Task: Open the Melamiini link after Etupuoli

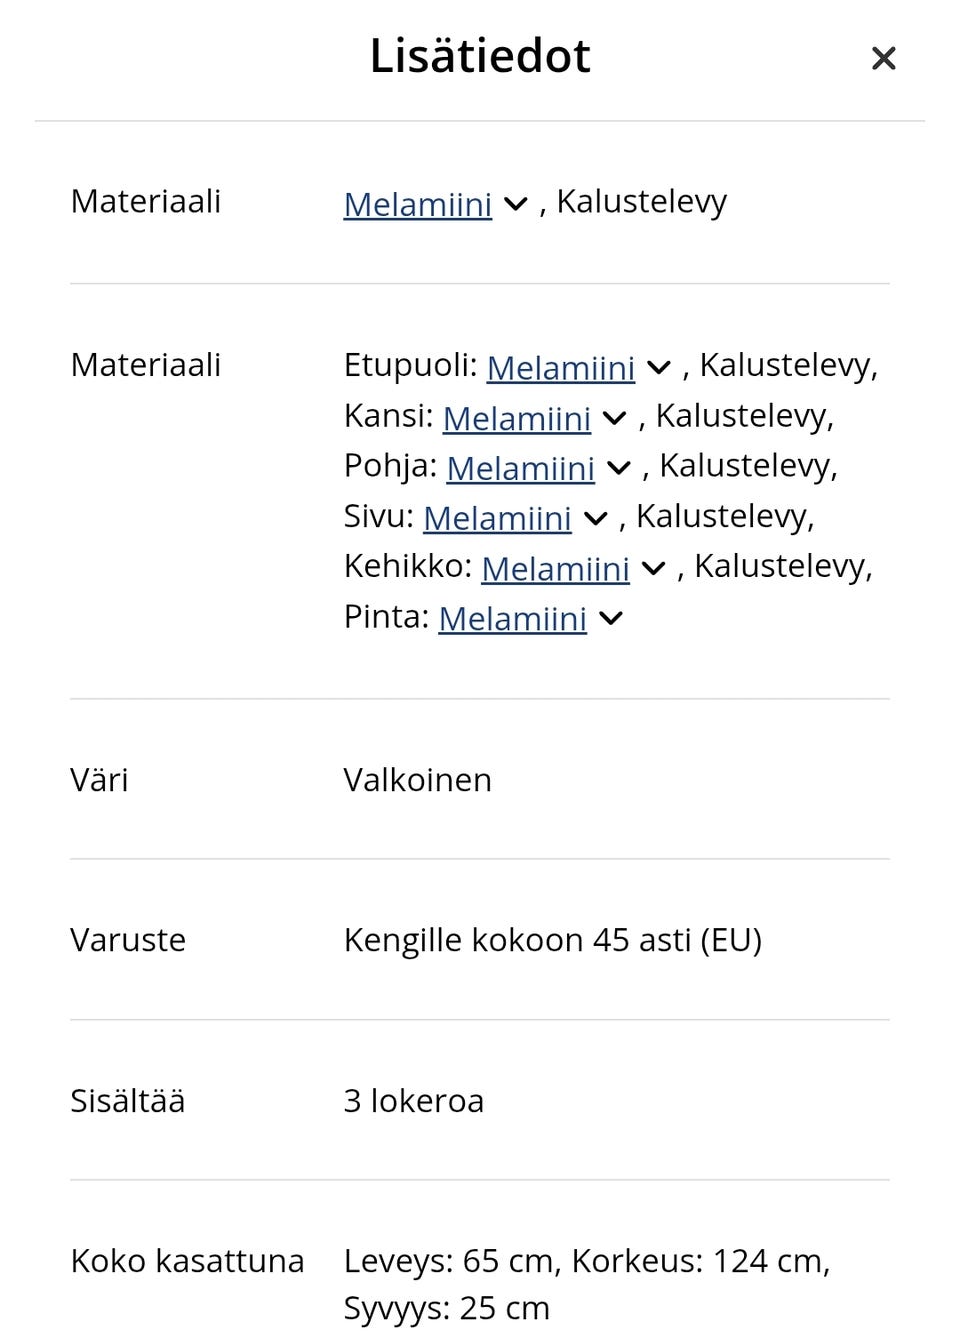Action: click(x=561, y=368)
